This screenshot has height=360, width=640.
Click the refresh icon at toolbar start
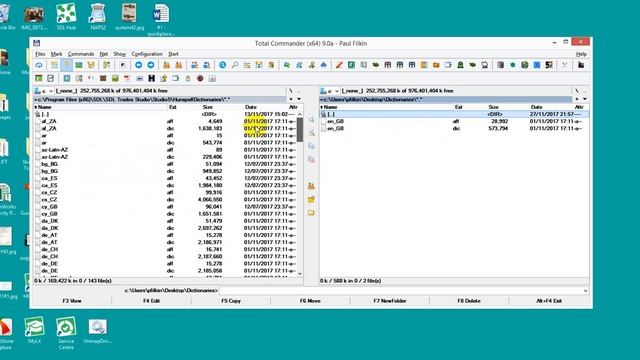pyautogui.click(x=39, y=65)
